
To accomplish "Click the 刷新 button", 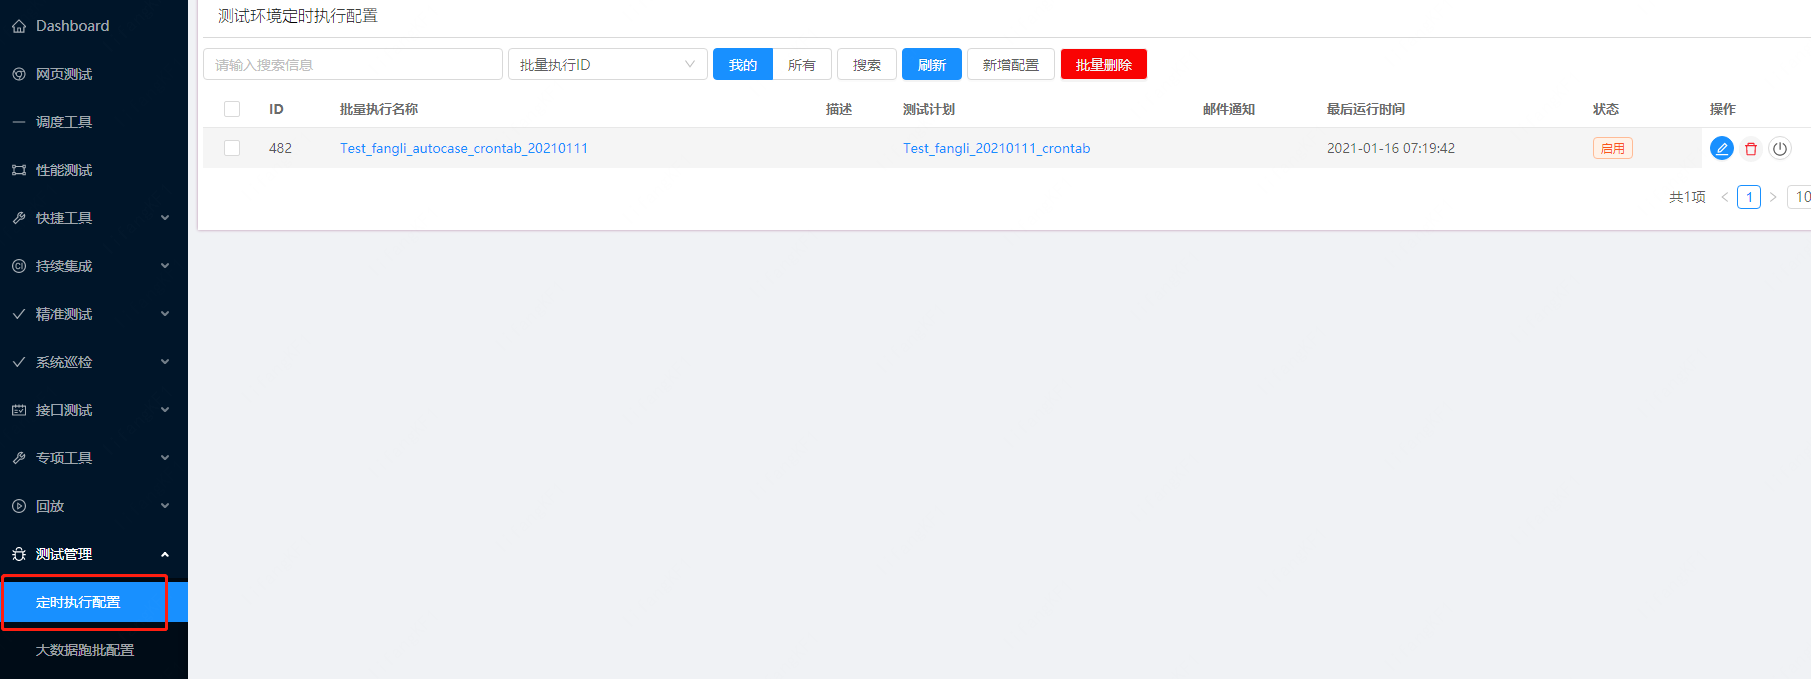I will [x=932, y=64].
